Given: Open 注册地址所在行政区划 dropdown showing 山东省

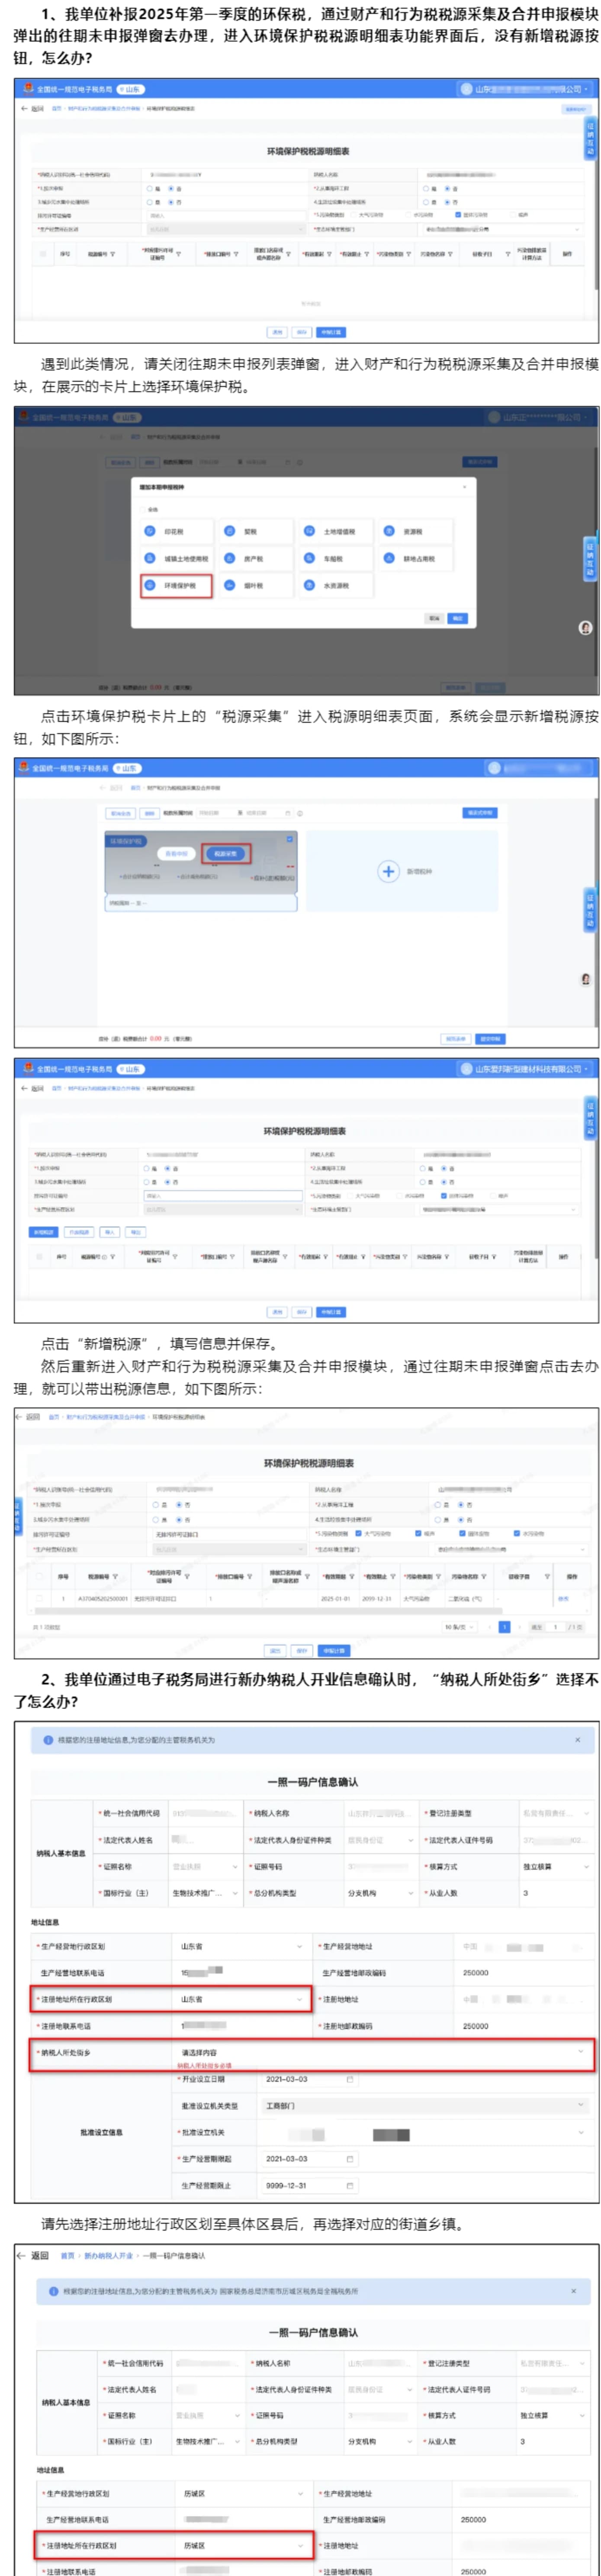Looking at the screenshot, I should pos(240,1999).
